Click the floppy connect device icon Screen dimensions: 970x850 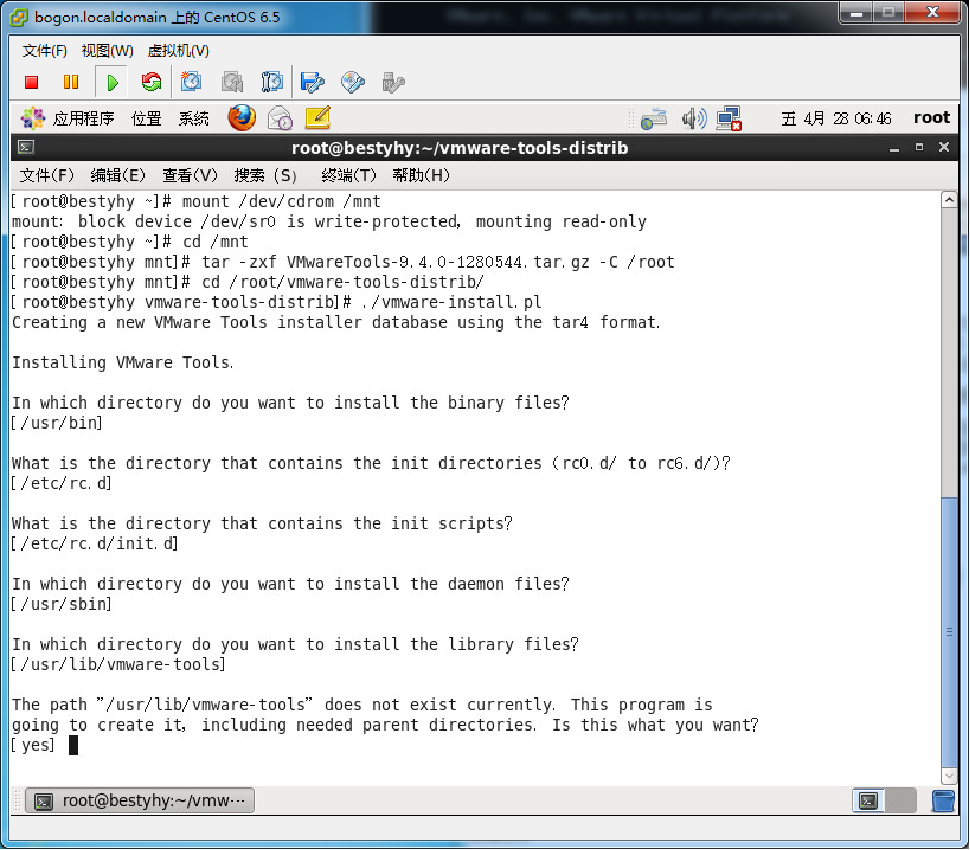tap(312, 82)
